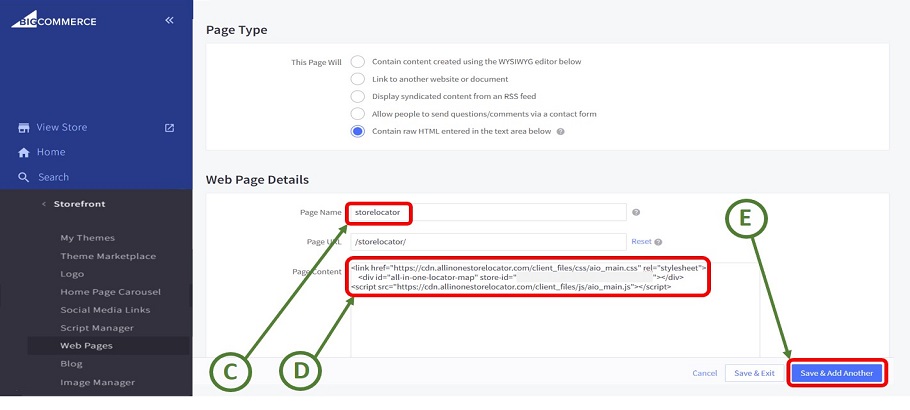Click into the Page URL field
Viewport: 910px width, 410px height.
click(x=487, y=242)
